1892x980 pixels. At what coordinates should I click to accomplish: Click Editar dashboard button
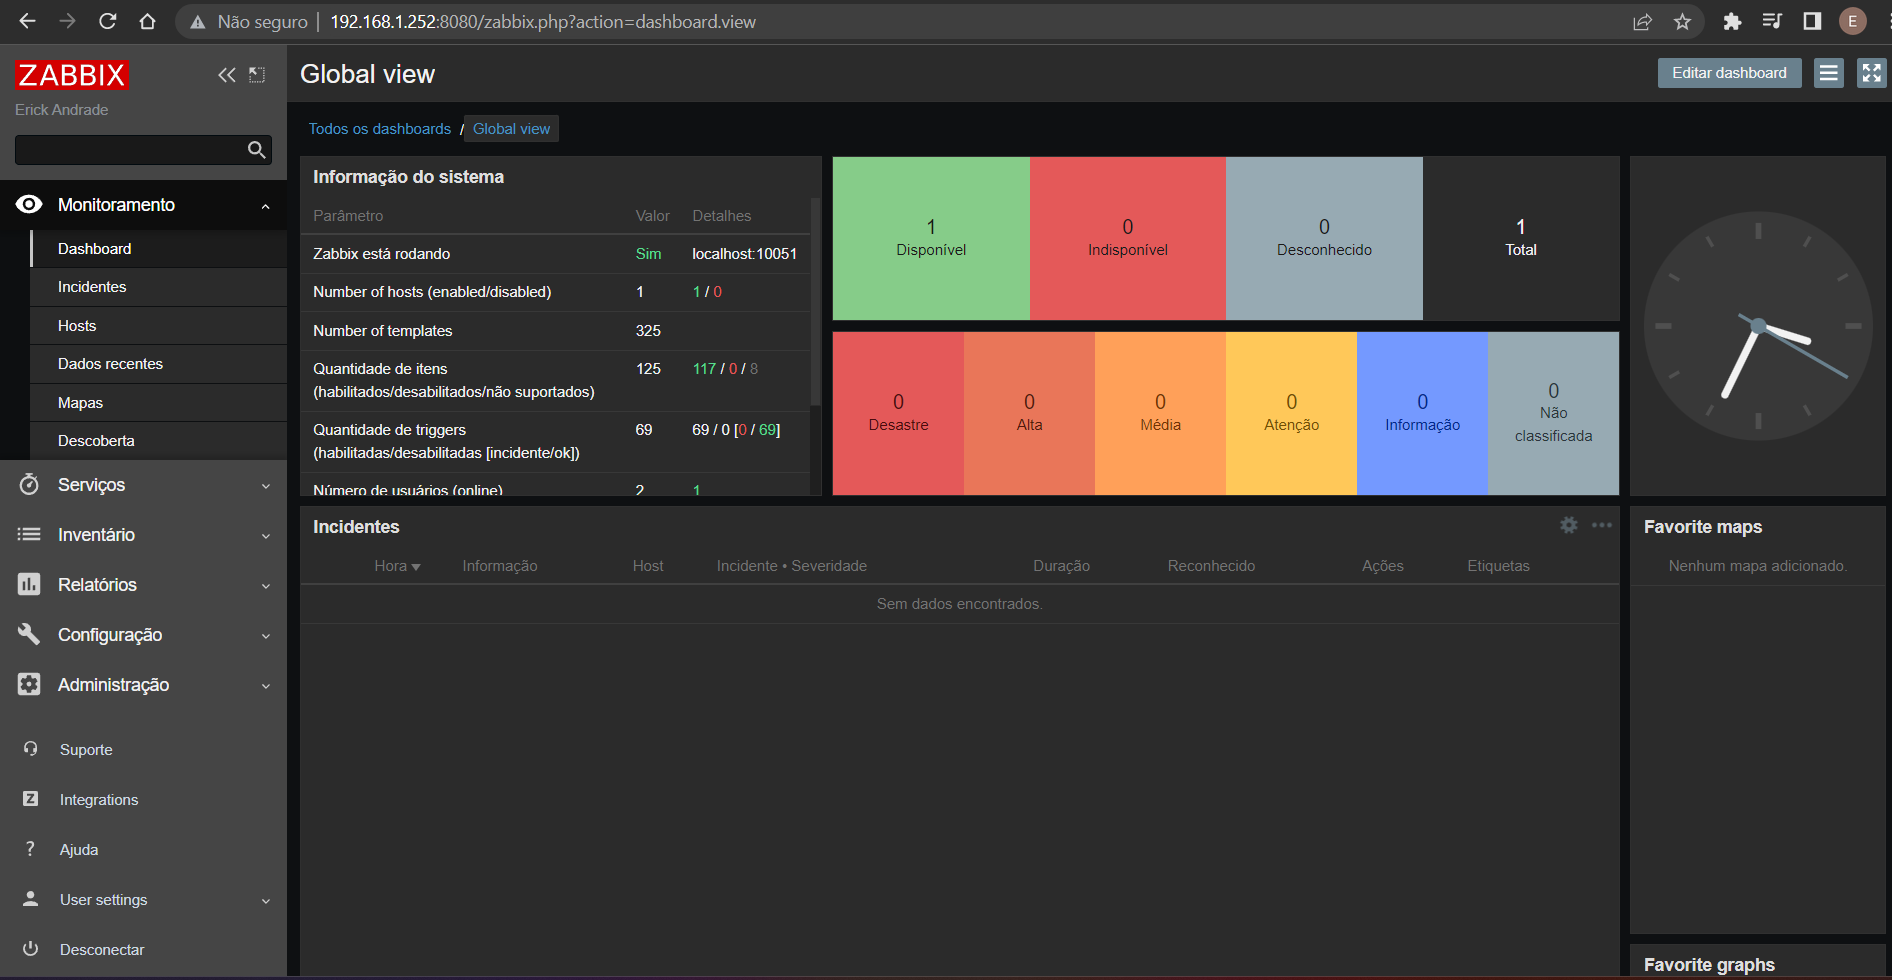pyautogui.click(x=1729, y=73)
